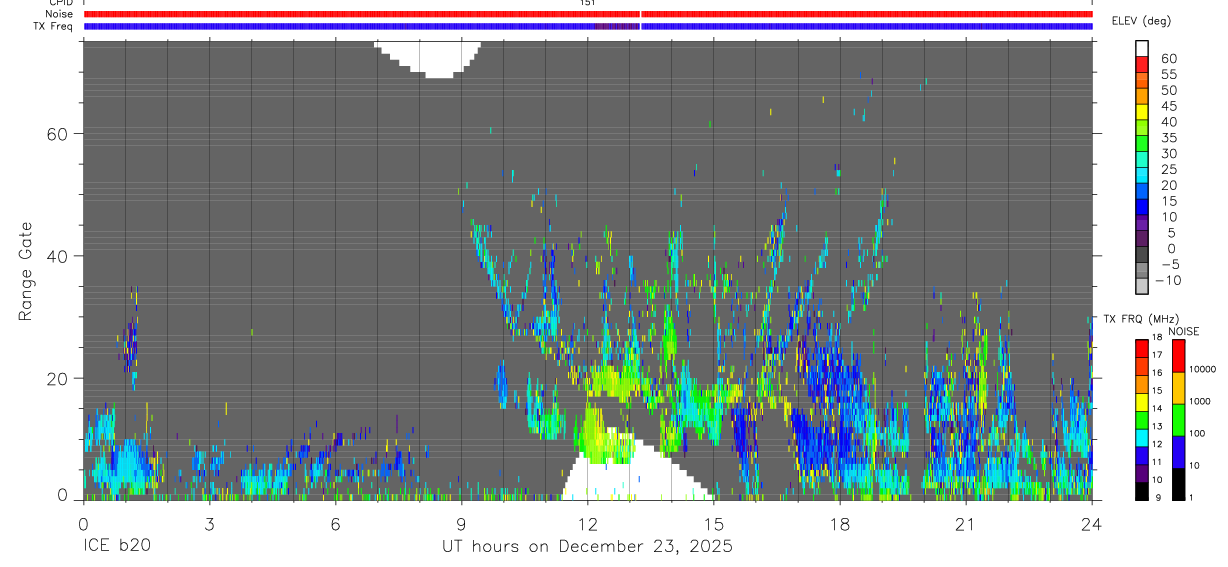Viewport: 1228px width, 567px height.
Task: Click the '17' value on the TX FRQ scale
Action: pyautogui.click(x=1157, y=355)
